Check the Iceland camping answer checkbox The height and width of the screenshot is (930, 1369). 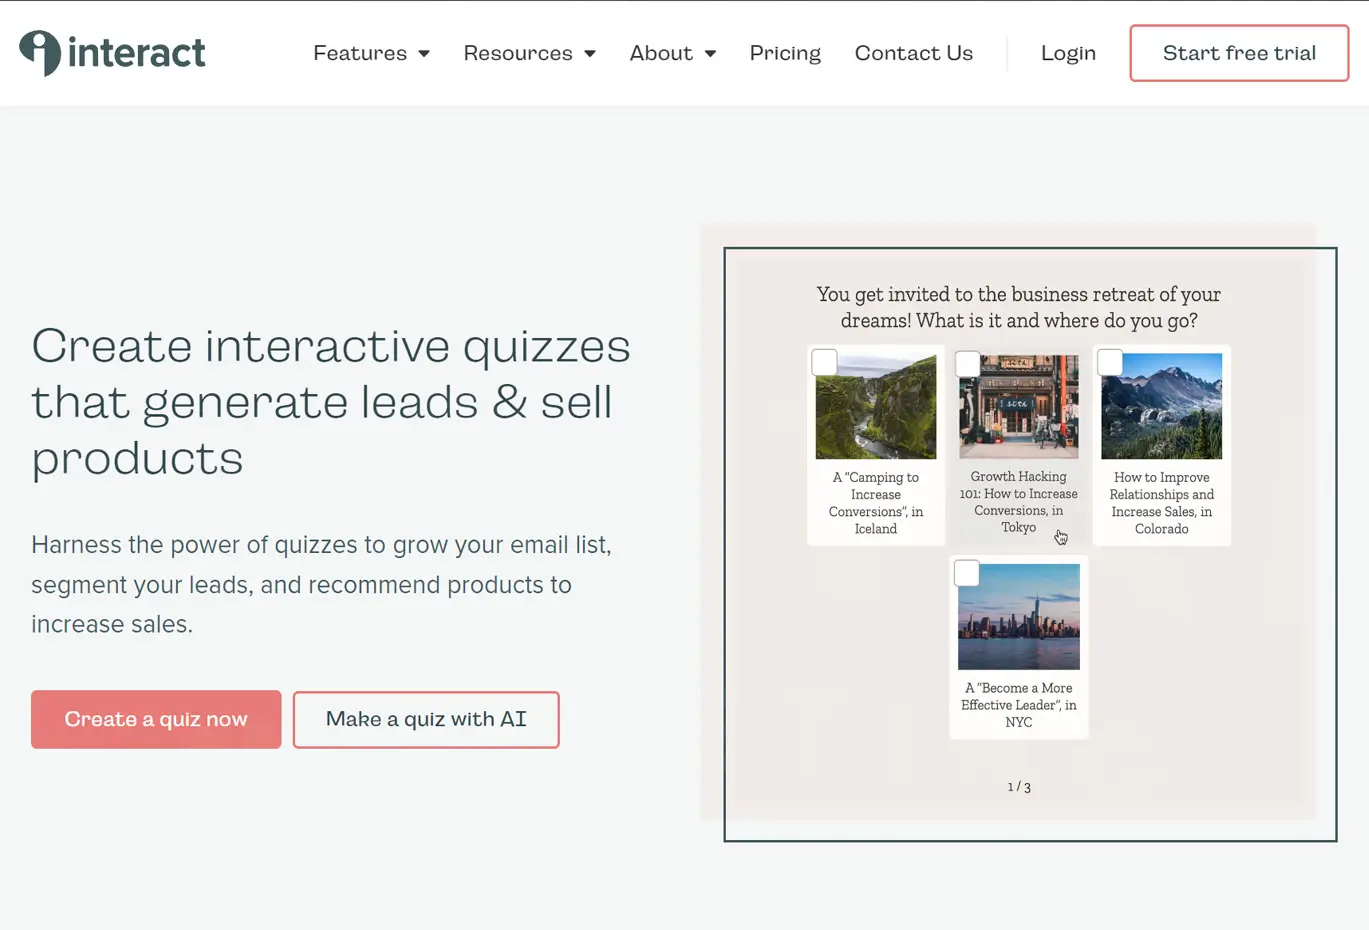(824, 362)
